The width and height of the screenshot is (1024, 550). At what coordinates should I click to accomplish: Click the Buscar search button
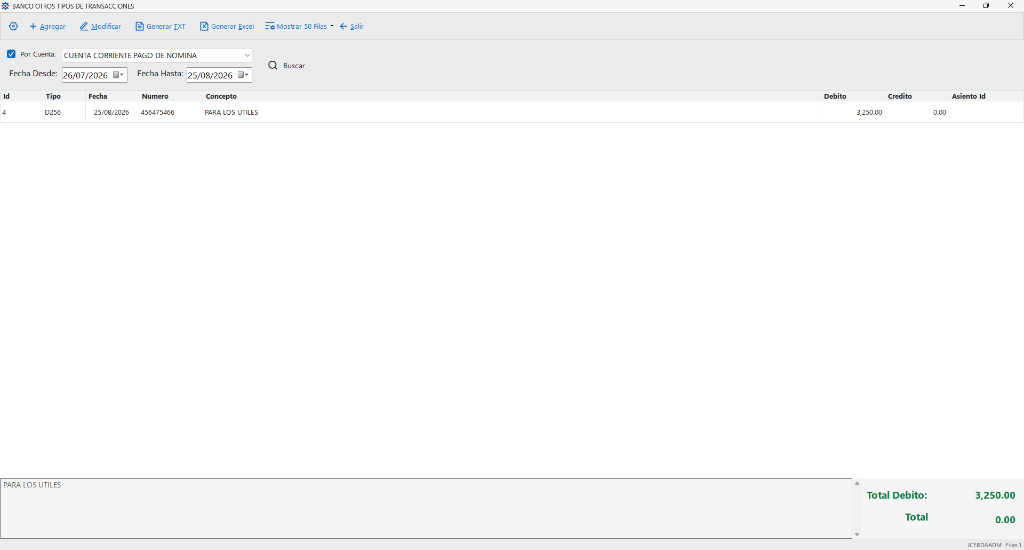click(287, 65)
